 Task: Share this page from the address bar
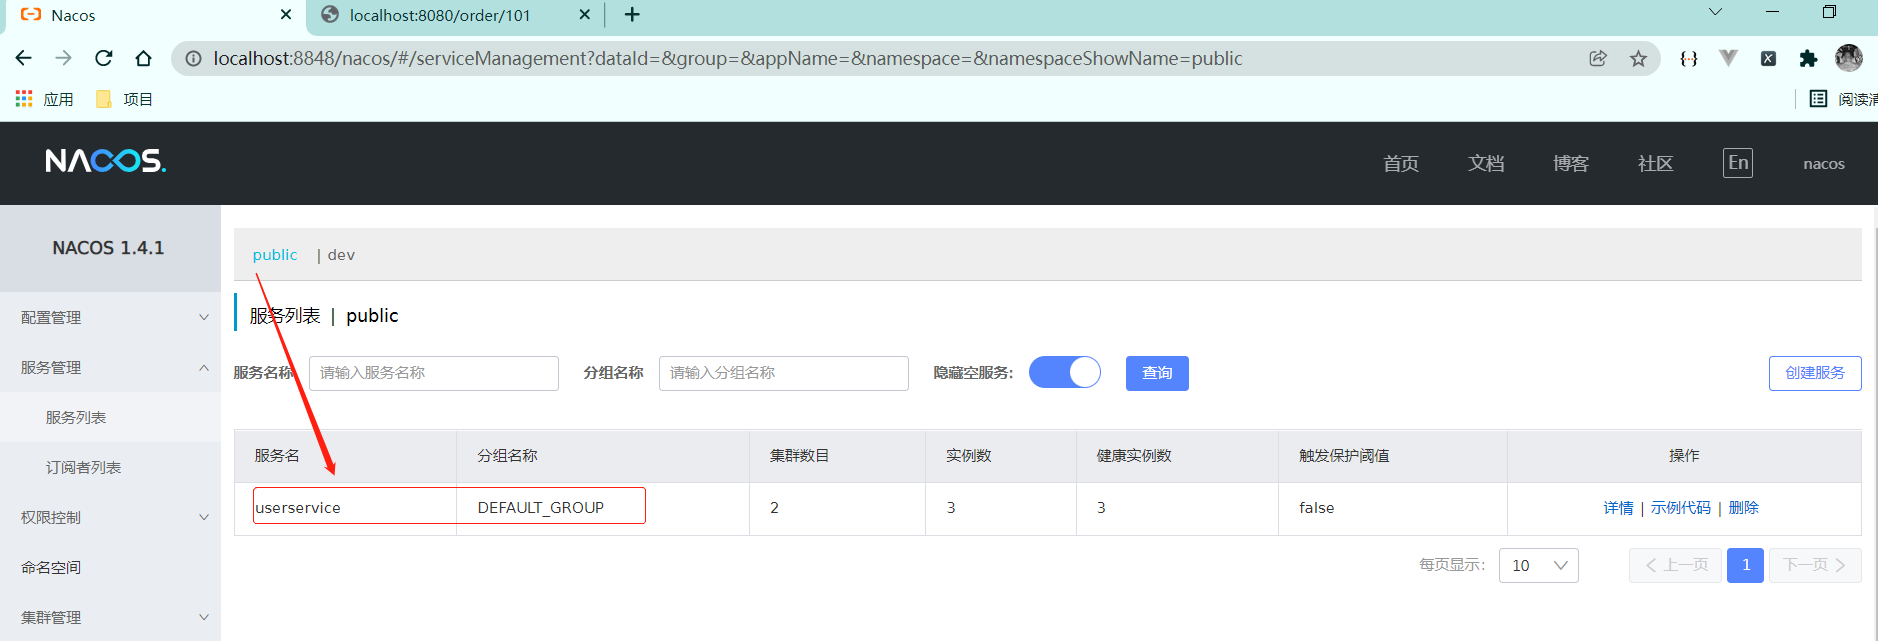click(x=1598, y=58)
